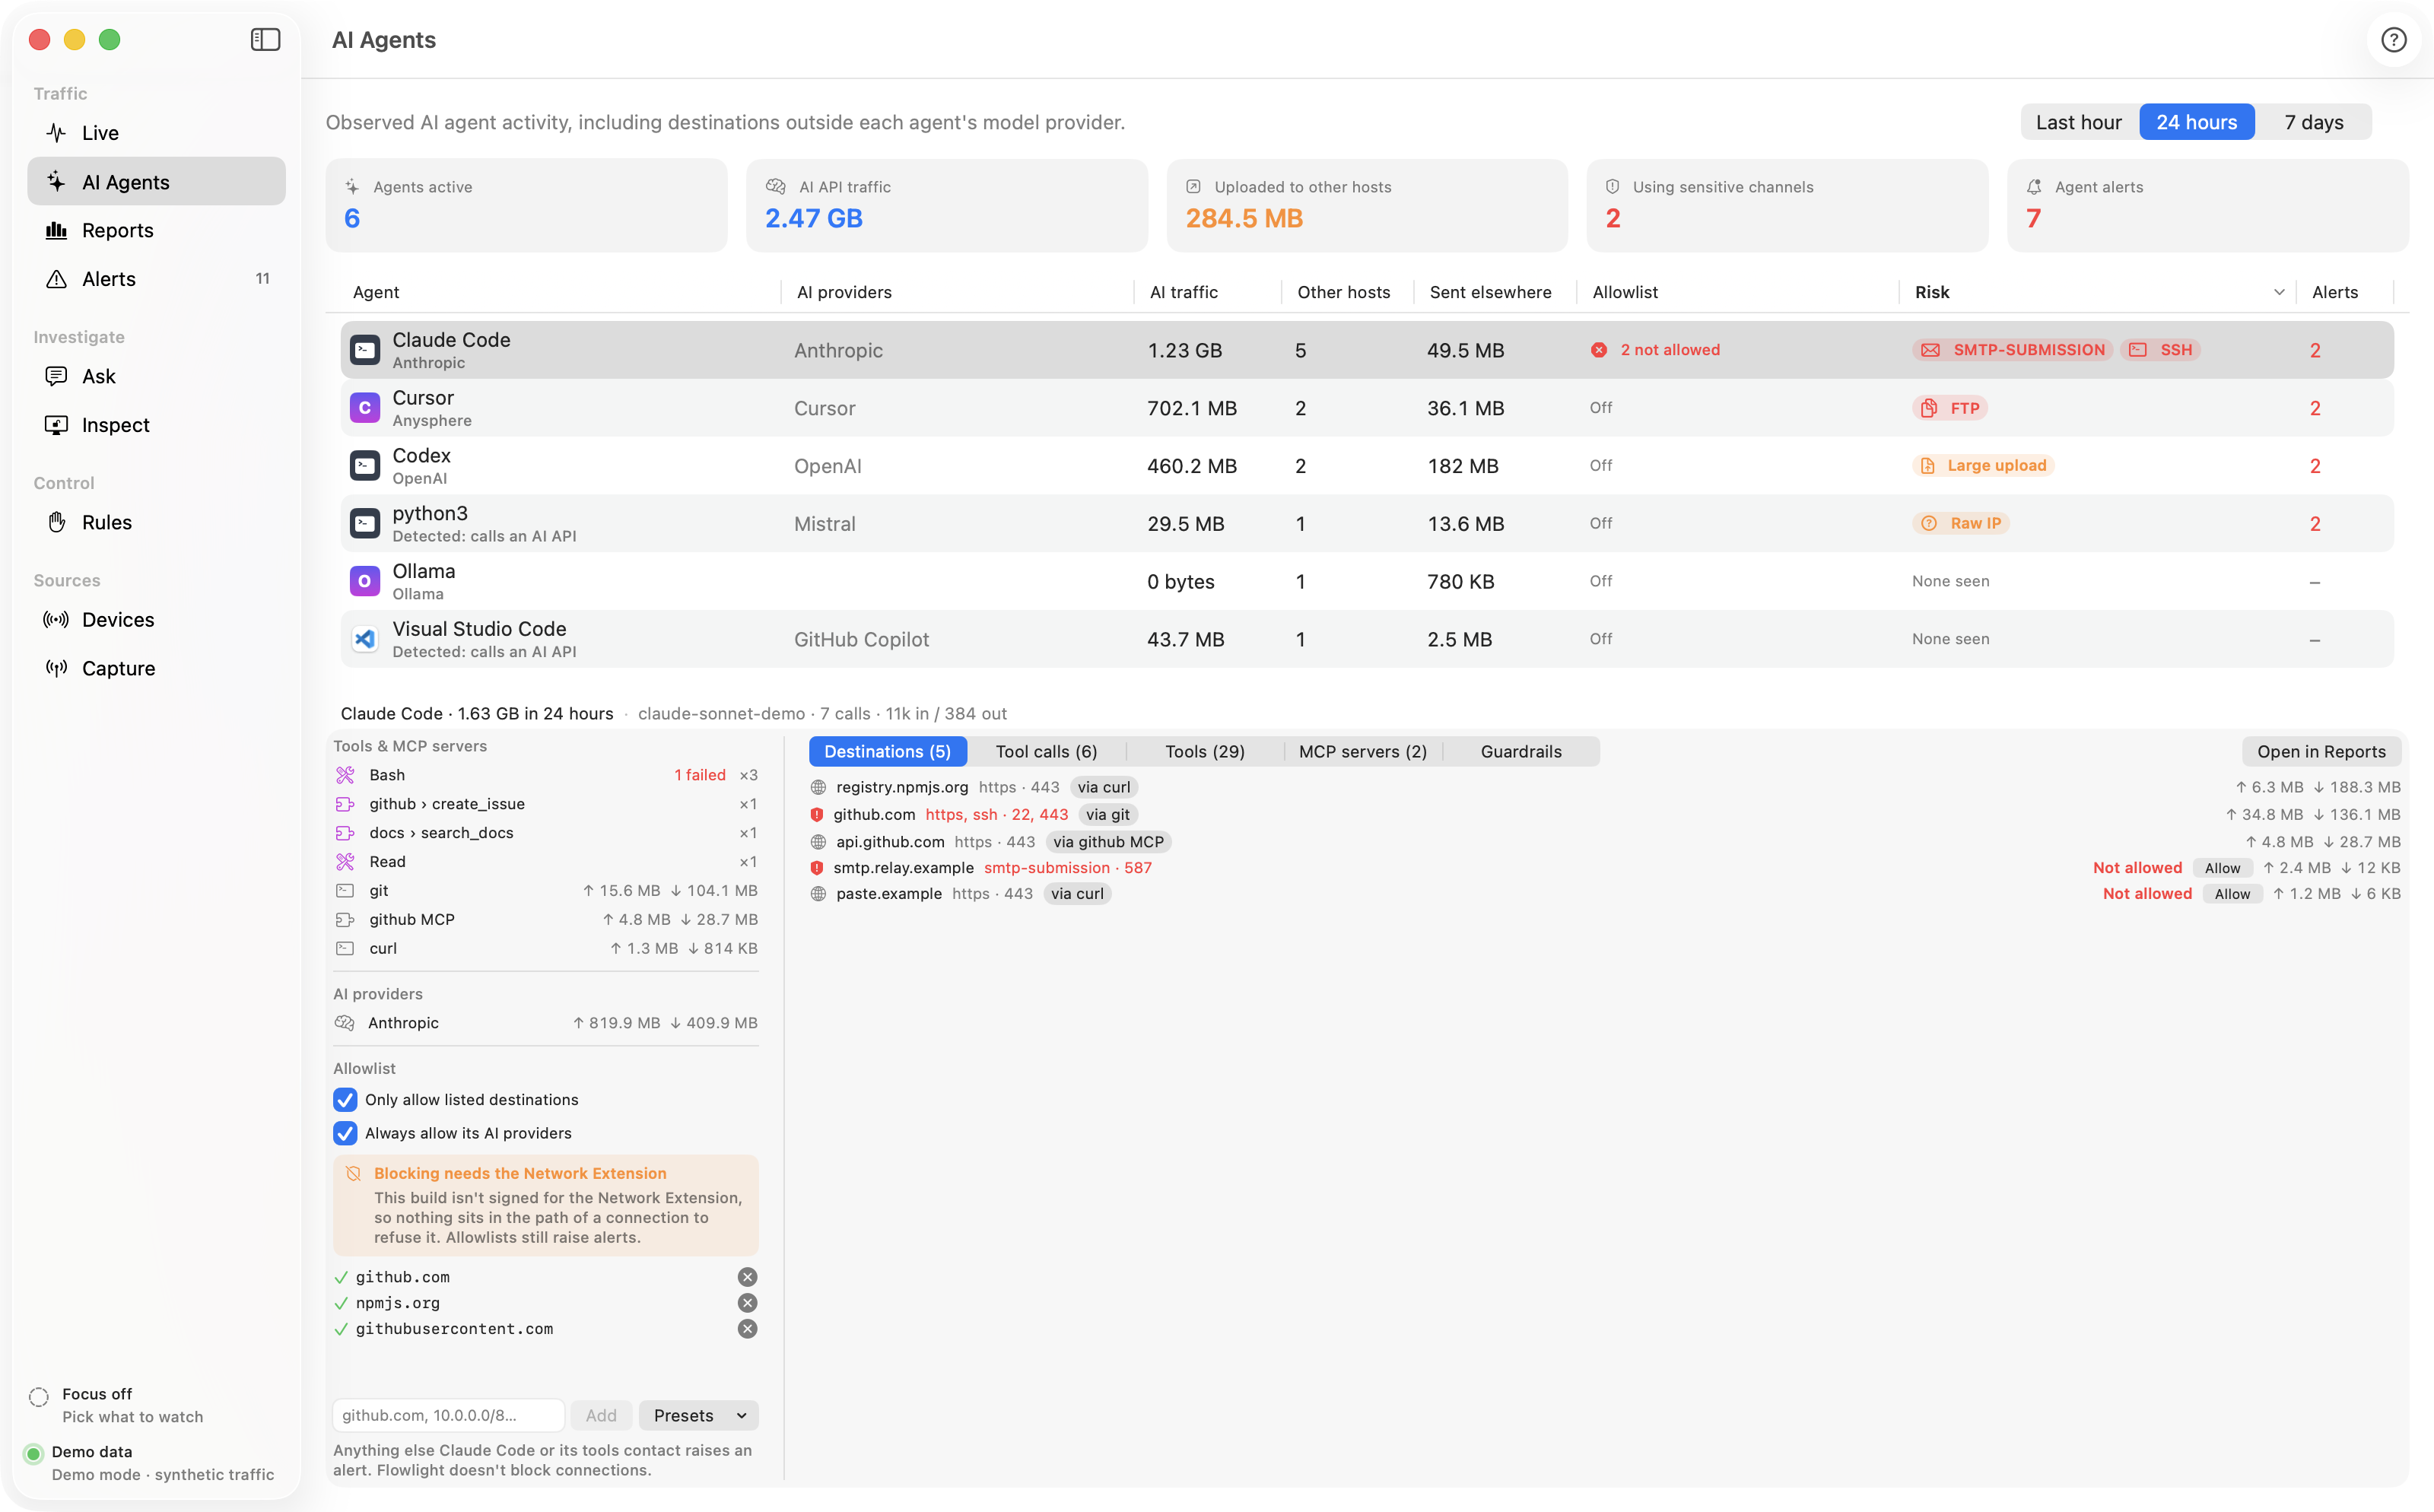Switch to the MCP servers (2) tab
The width and height of the screenshot is (2434, 1512).
(x=1362, y=752)
